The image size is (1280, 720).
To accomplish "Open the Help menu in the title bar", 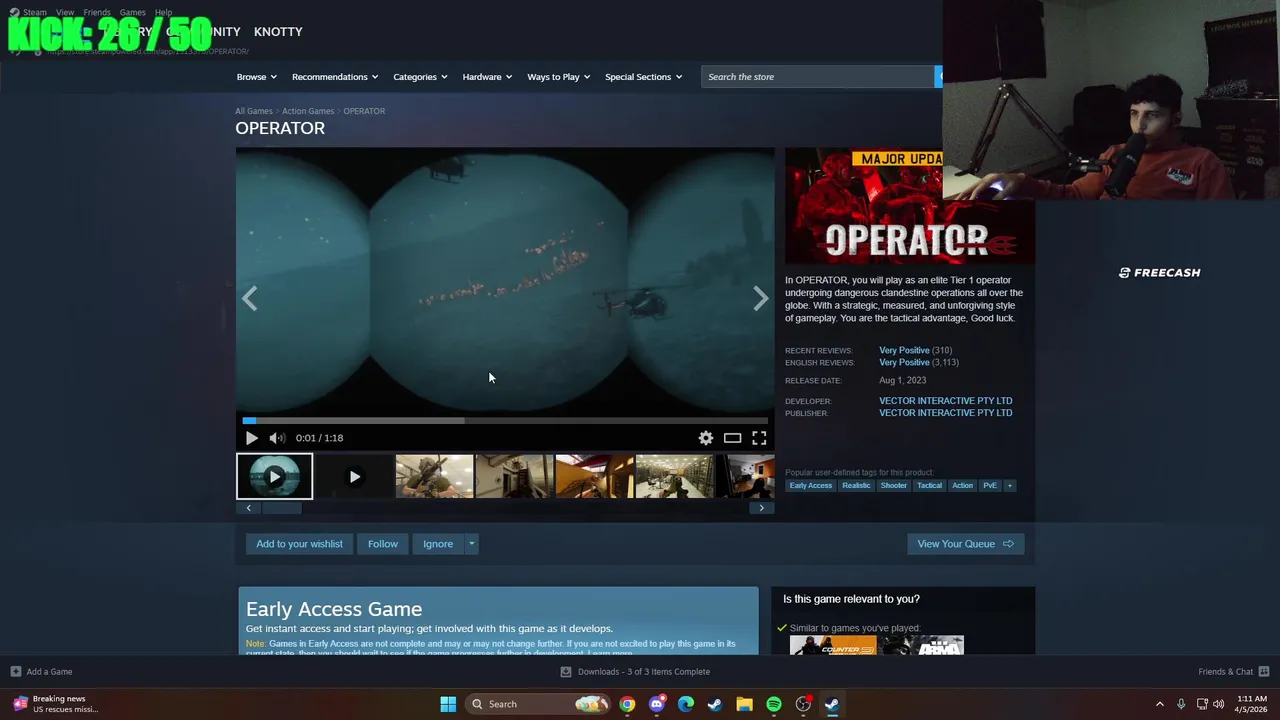I will [163, 13].
